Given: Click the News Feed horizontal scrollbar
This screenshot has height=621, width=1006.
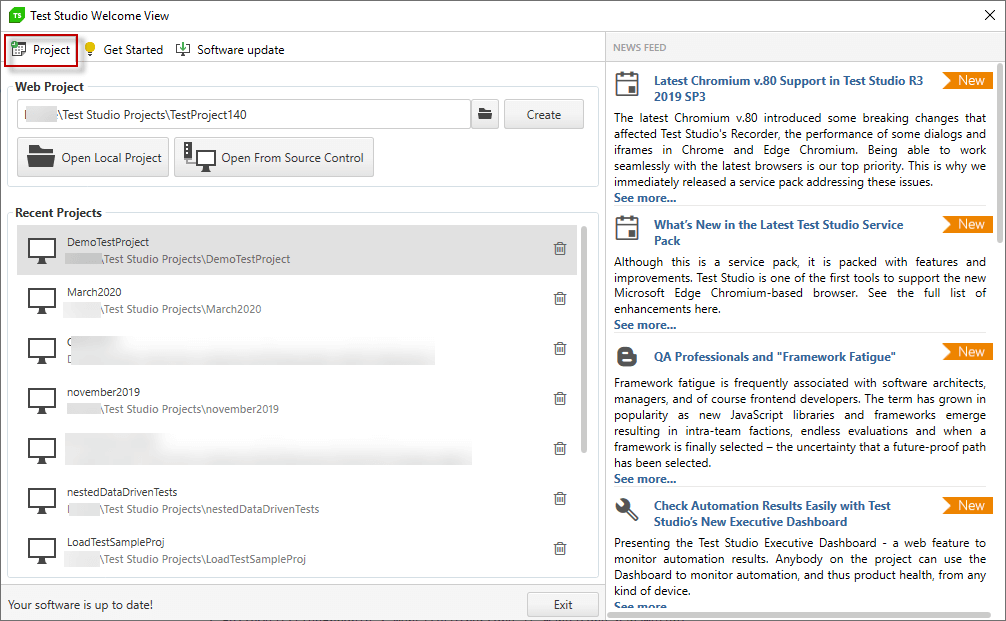Looking at the screenshot, I should [799, 615].
